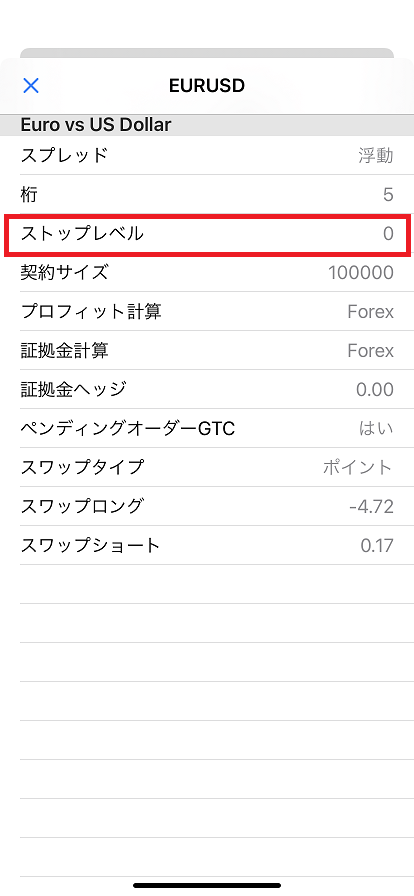
Task: Tap the ペンディングオーダーGTC row
Action: (207, 428)
